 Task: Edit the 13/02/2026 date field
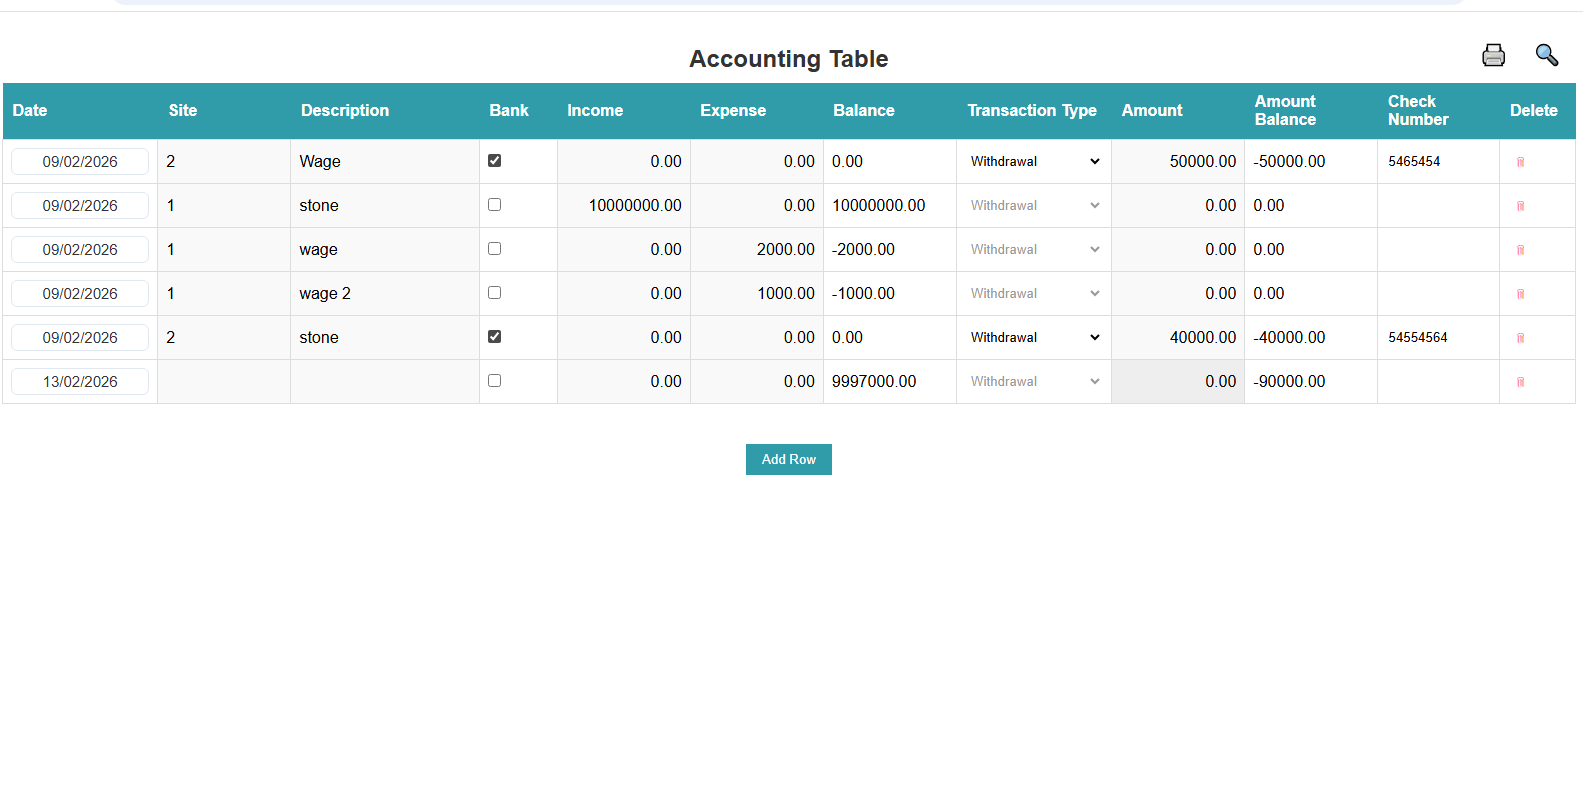click(x=80, y=381)
